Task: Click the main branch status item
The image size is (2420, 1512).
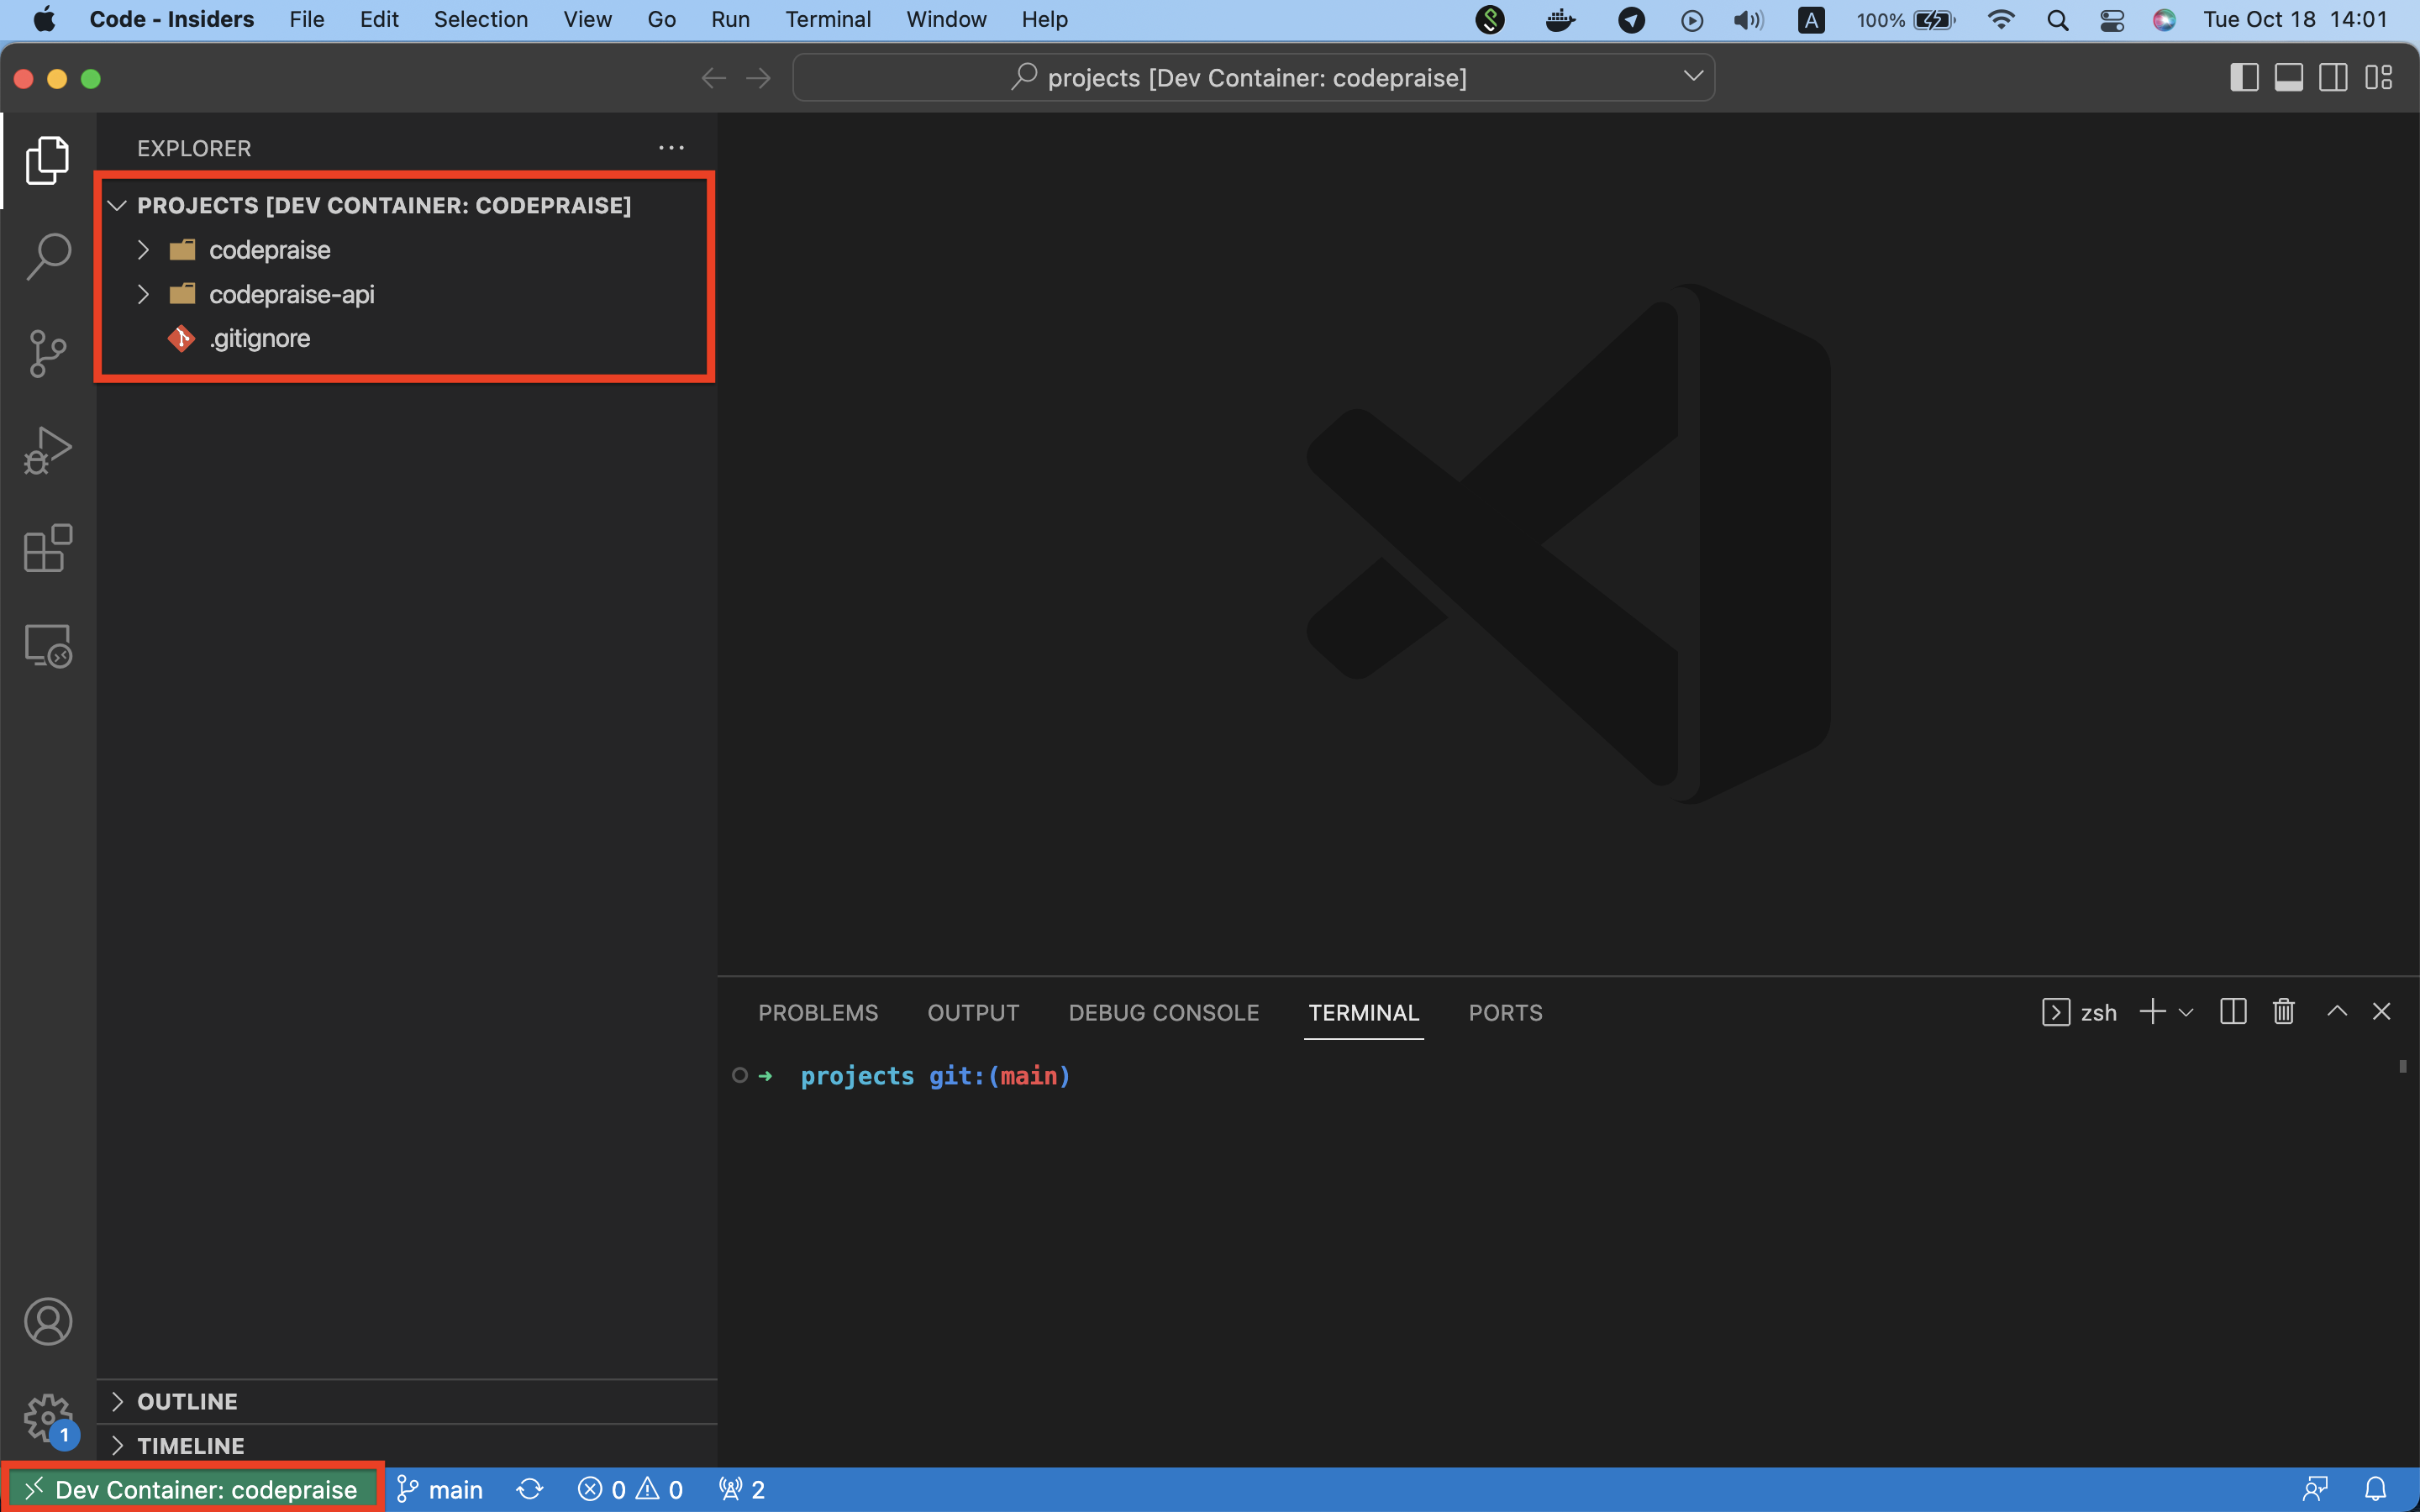Action: coord(440,1489)
